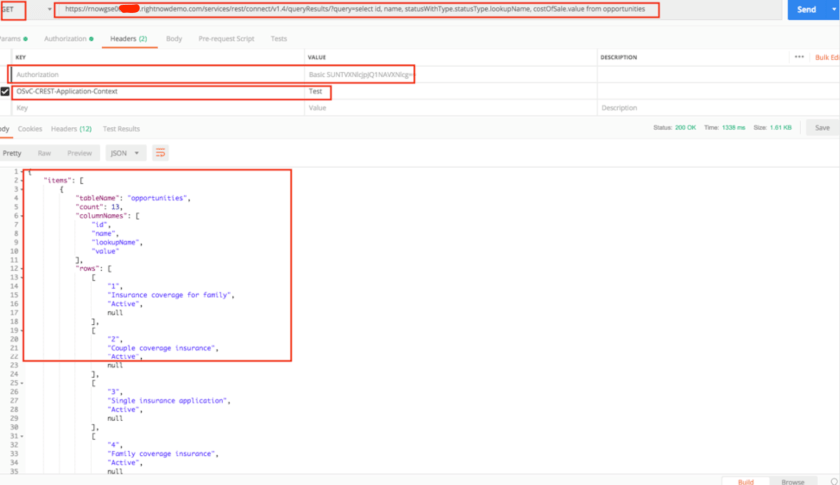Open the request Tests tab

278,38
